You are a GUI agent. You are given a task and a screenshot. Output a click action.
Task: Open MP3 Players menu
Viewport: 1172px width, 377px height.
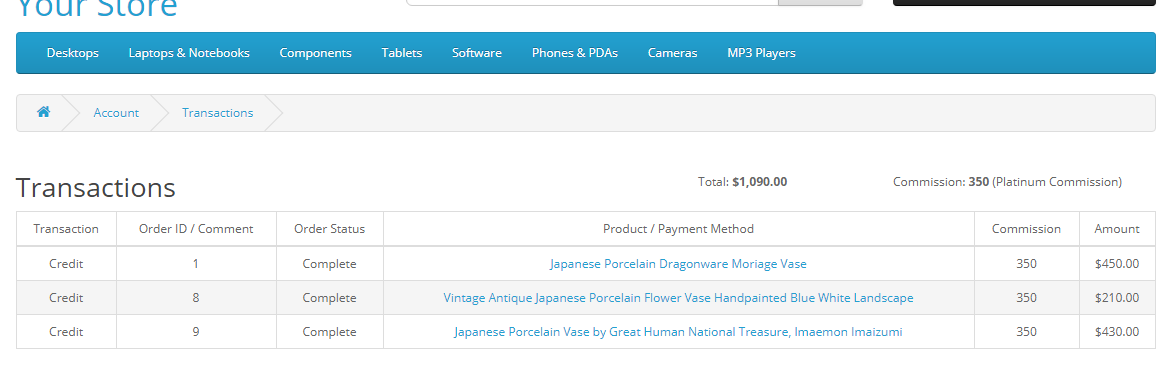tap(762, 53)
